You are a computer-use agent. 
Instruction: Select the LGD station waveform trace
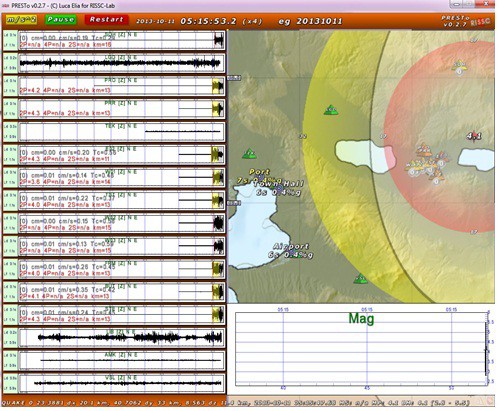pyautogui.click(x=121, y=63)
